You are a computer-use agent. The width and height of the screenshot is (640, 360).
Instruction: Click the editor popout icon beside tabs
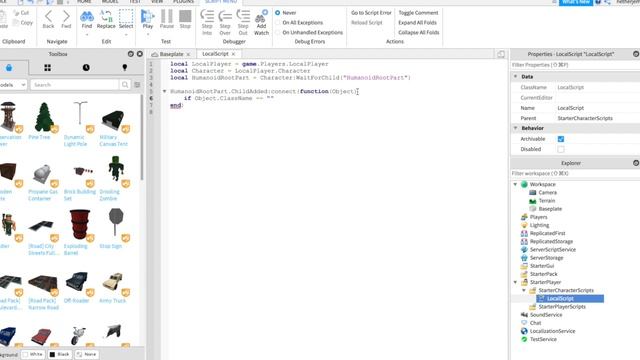(x=501, y=54)
